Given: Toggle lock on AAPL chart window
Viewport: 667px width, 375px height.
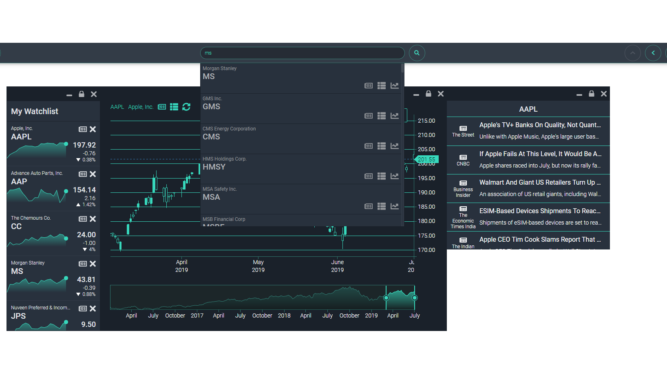Looking at the screenshot, I should (x=428, y=94).
